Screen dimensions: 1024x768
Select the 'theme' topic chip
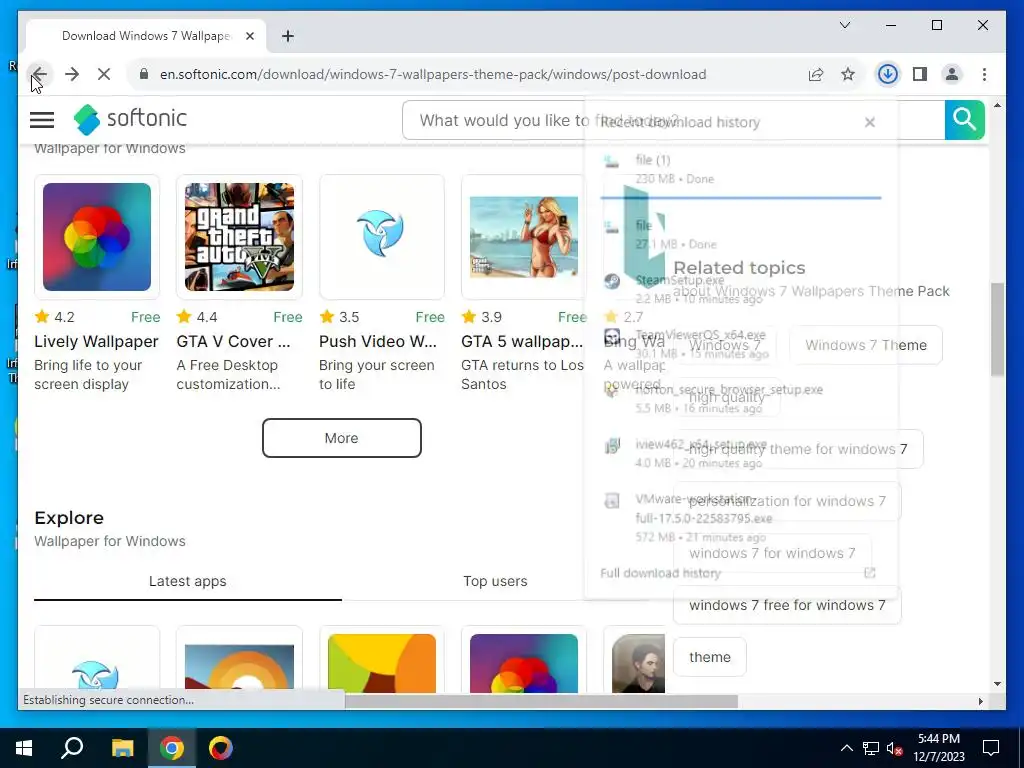point(710,657)
